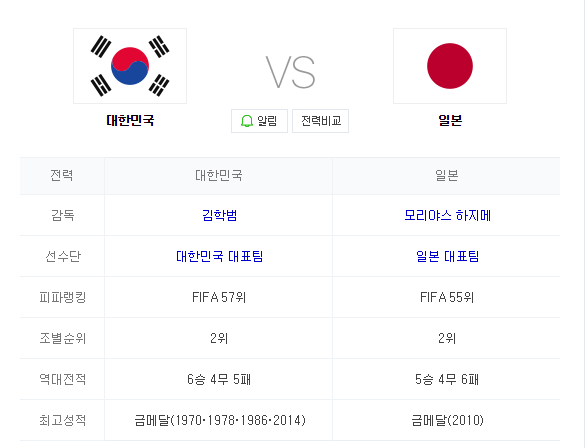Click the FIFA 55위 ranking cell
The height and width of the screenshot is (448, 587).
click(447, 297)
